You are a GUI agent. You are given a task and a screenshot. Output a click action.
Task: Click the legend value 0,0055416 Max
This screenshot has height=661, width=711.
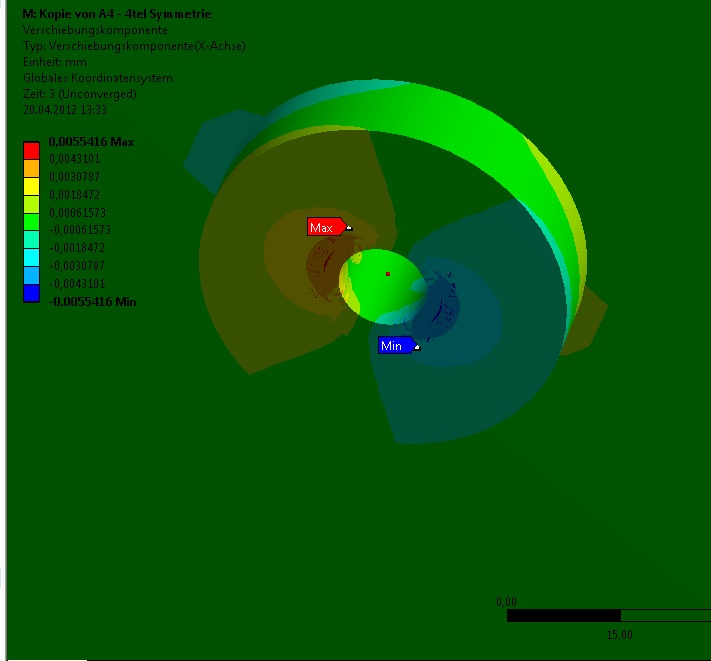(91, 142)
